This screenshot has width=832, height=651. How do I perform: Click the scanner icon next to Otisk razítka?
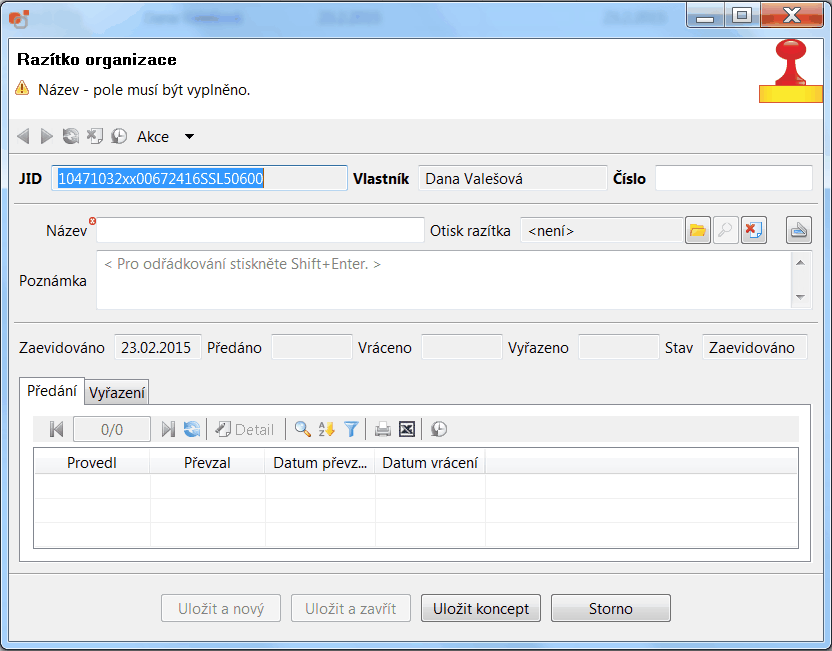[x=799, y=230]
